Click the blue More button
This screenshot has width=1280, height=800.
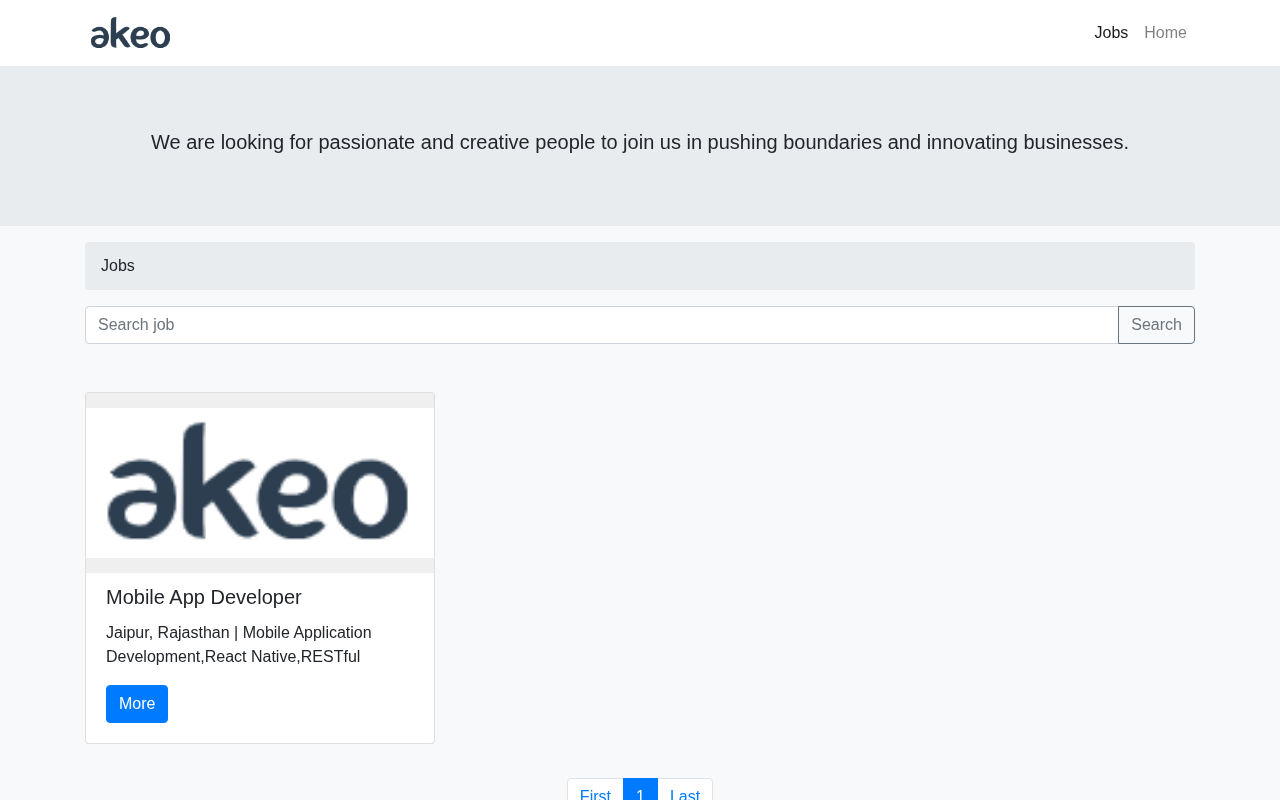pyautogui.click(x=137, y=704)
